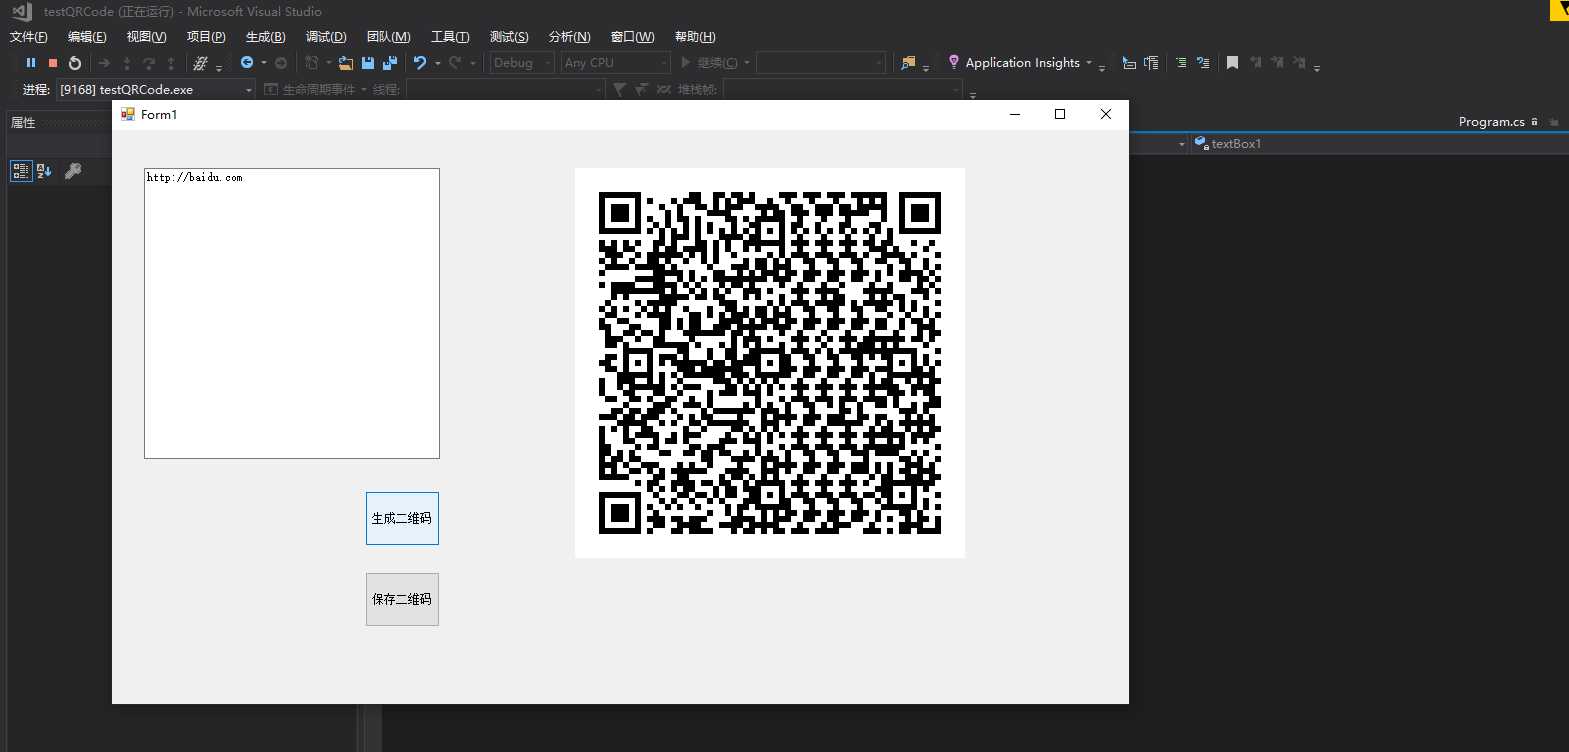The width and height of the screenshot is (1569, 752).
Task: Open the 生成(B) menu
Action: click(266, 37)
